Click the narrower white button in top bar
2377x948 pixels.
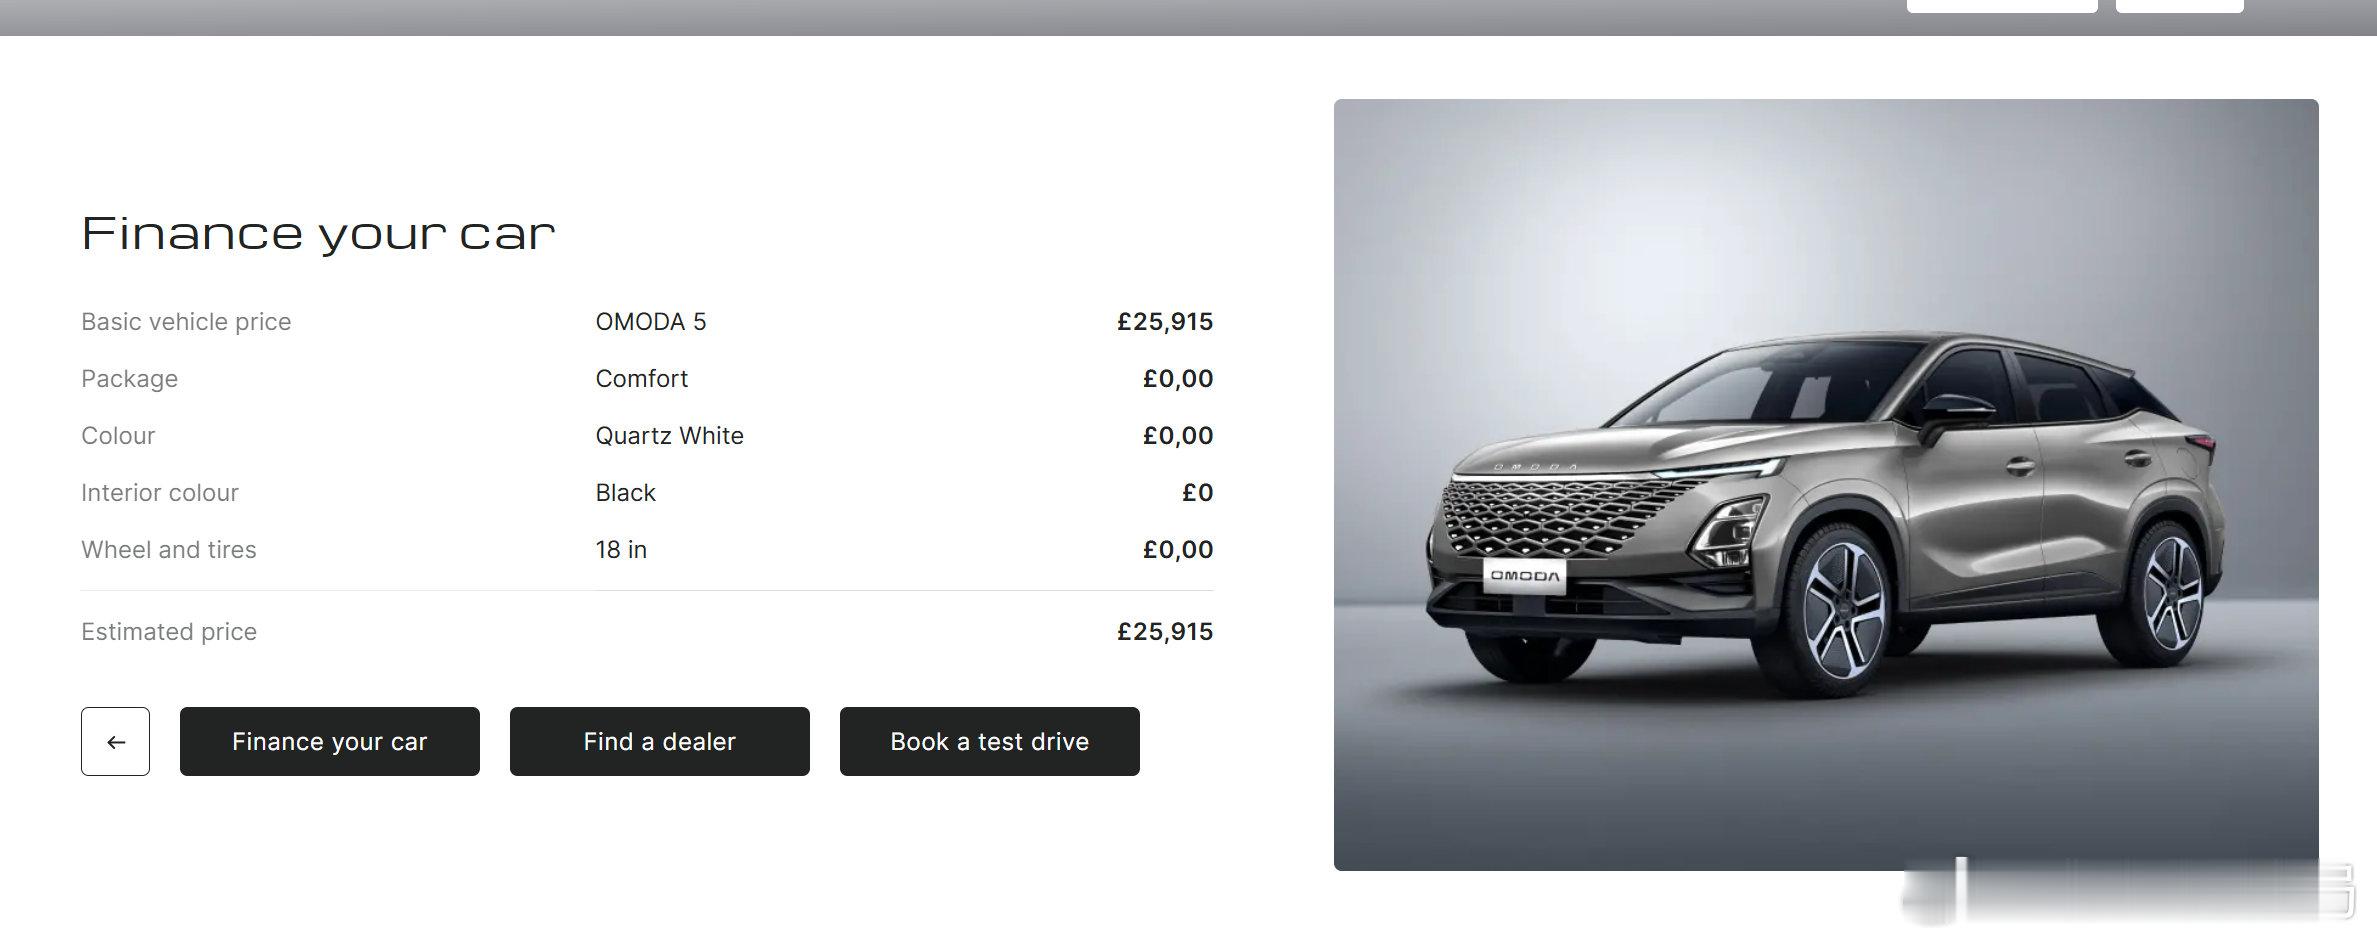[2180, 6]
